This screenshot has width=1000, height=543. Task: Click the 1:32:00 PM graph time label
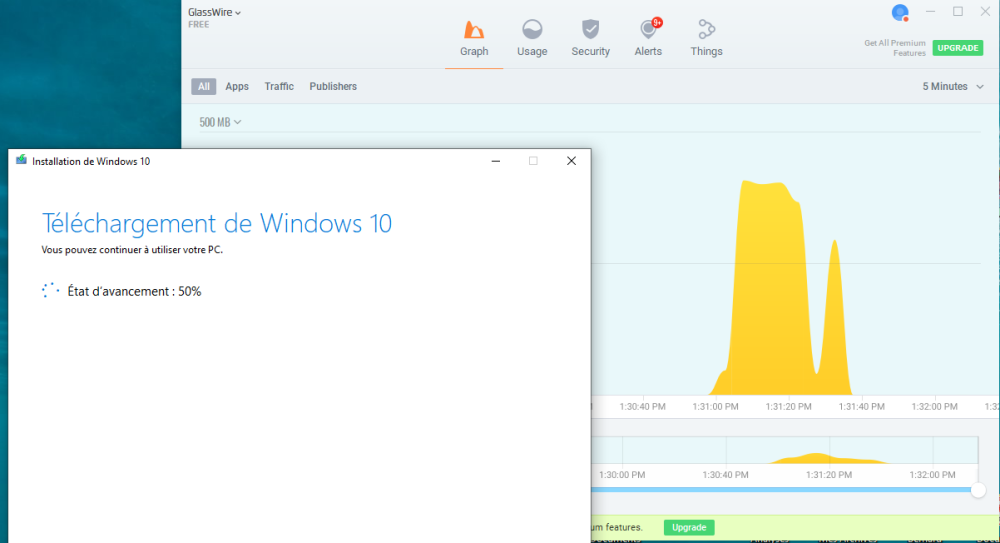(934, 406)
